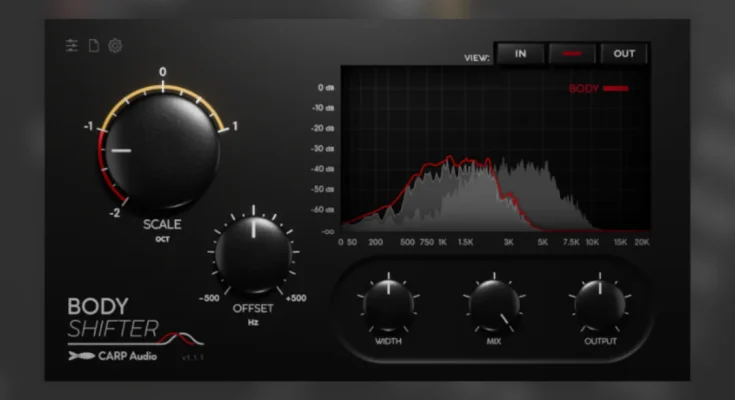Image resolution: width=735 pixels, height=400 pixels.
Task: Click the spectrum analyzer display
Action: pos(495,150)
